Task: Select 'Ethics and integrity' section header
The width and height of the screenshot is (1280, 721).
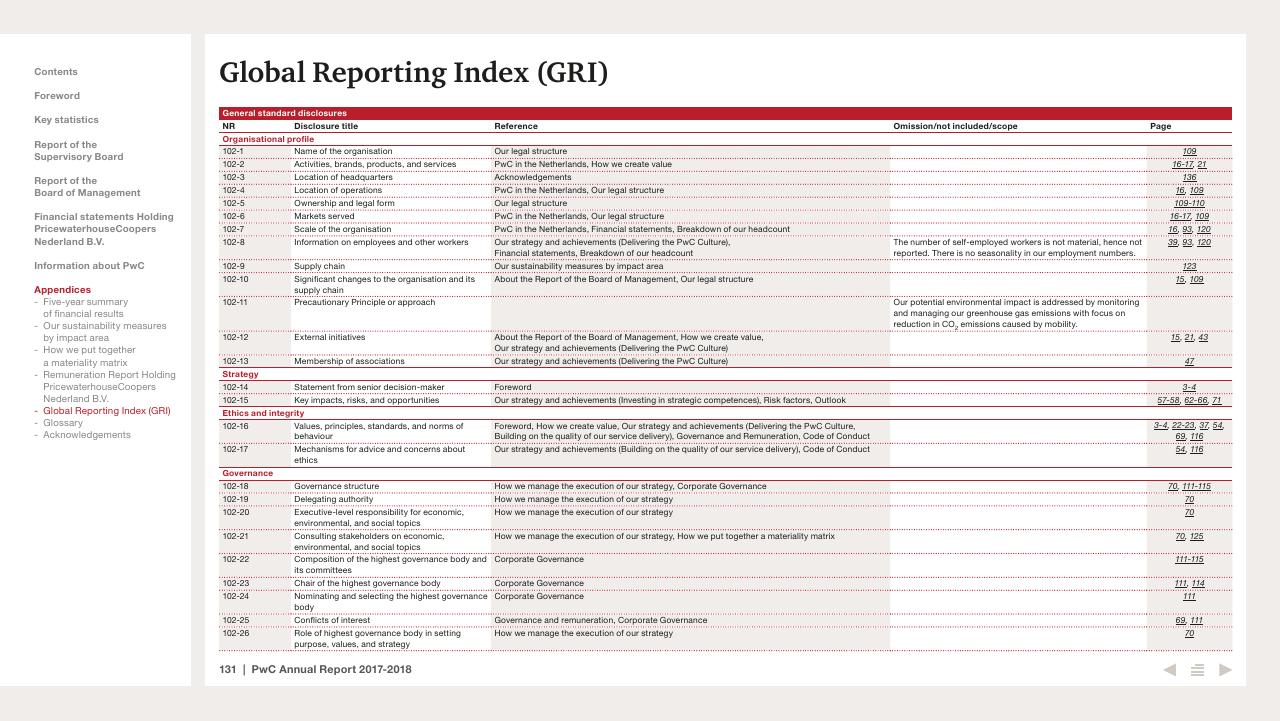Action: pos(263,414)
